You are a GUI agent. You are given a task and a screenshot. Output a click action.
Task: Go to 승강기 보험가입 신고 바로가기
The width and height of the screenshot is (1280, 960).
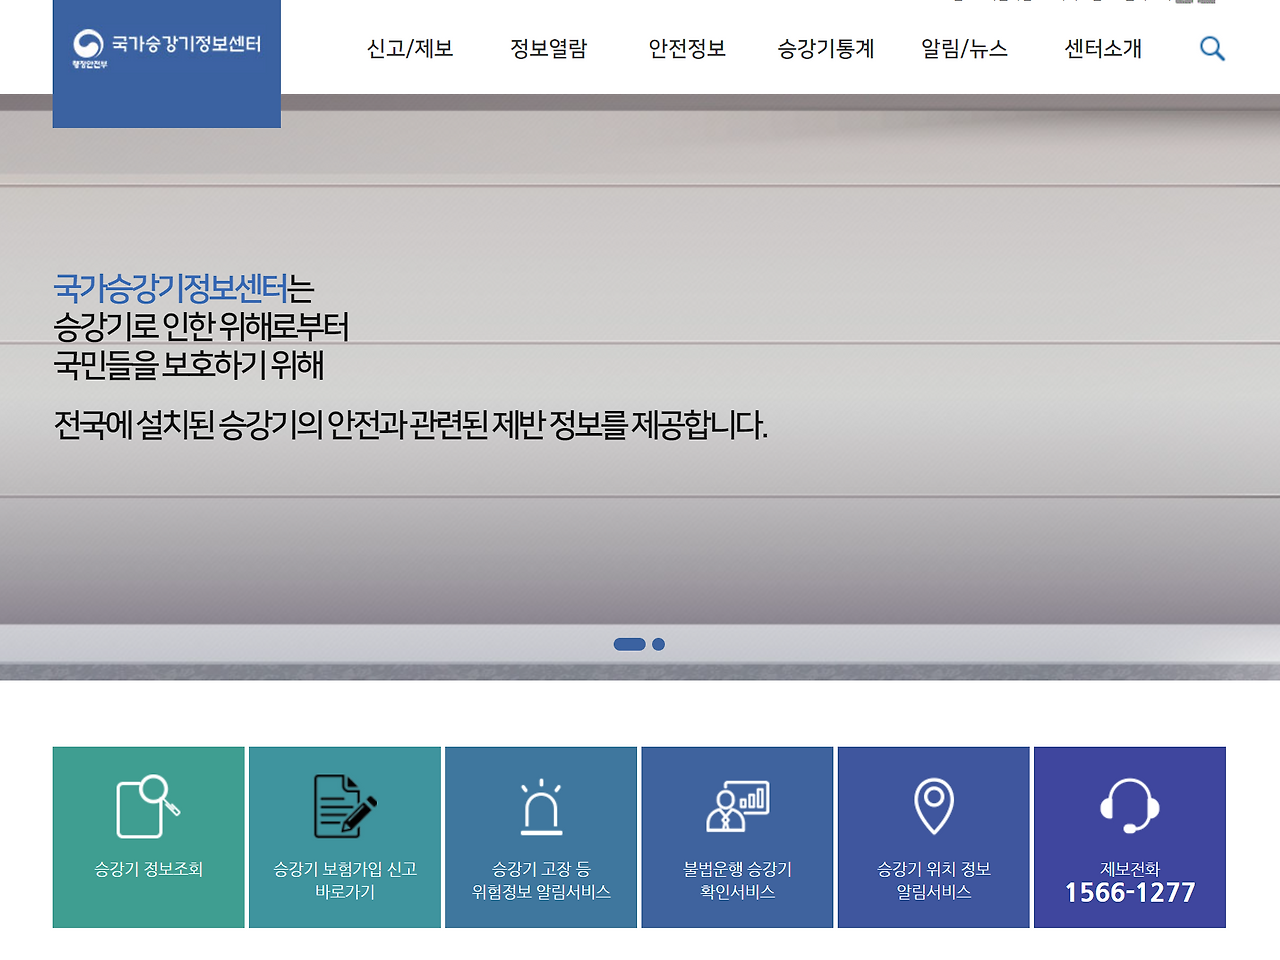pos(344,837)
